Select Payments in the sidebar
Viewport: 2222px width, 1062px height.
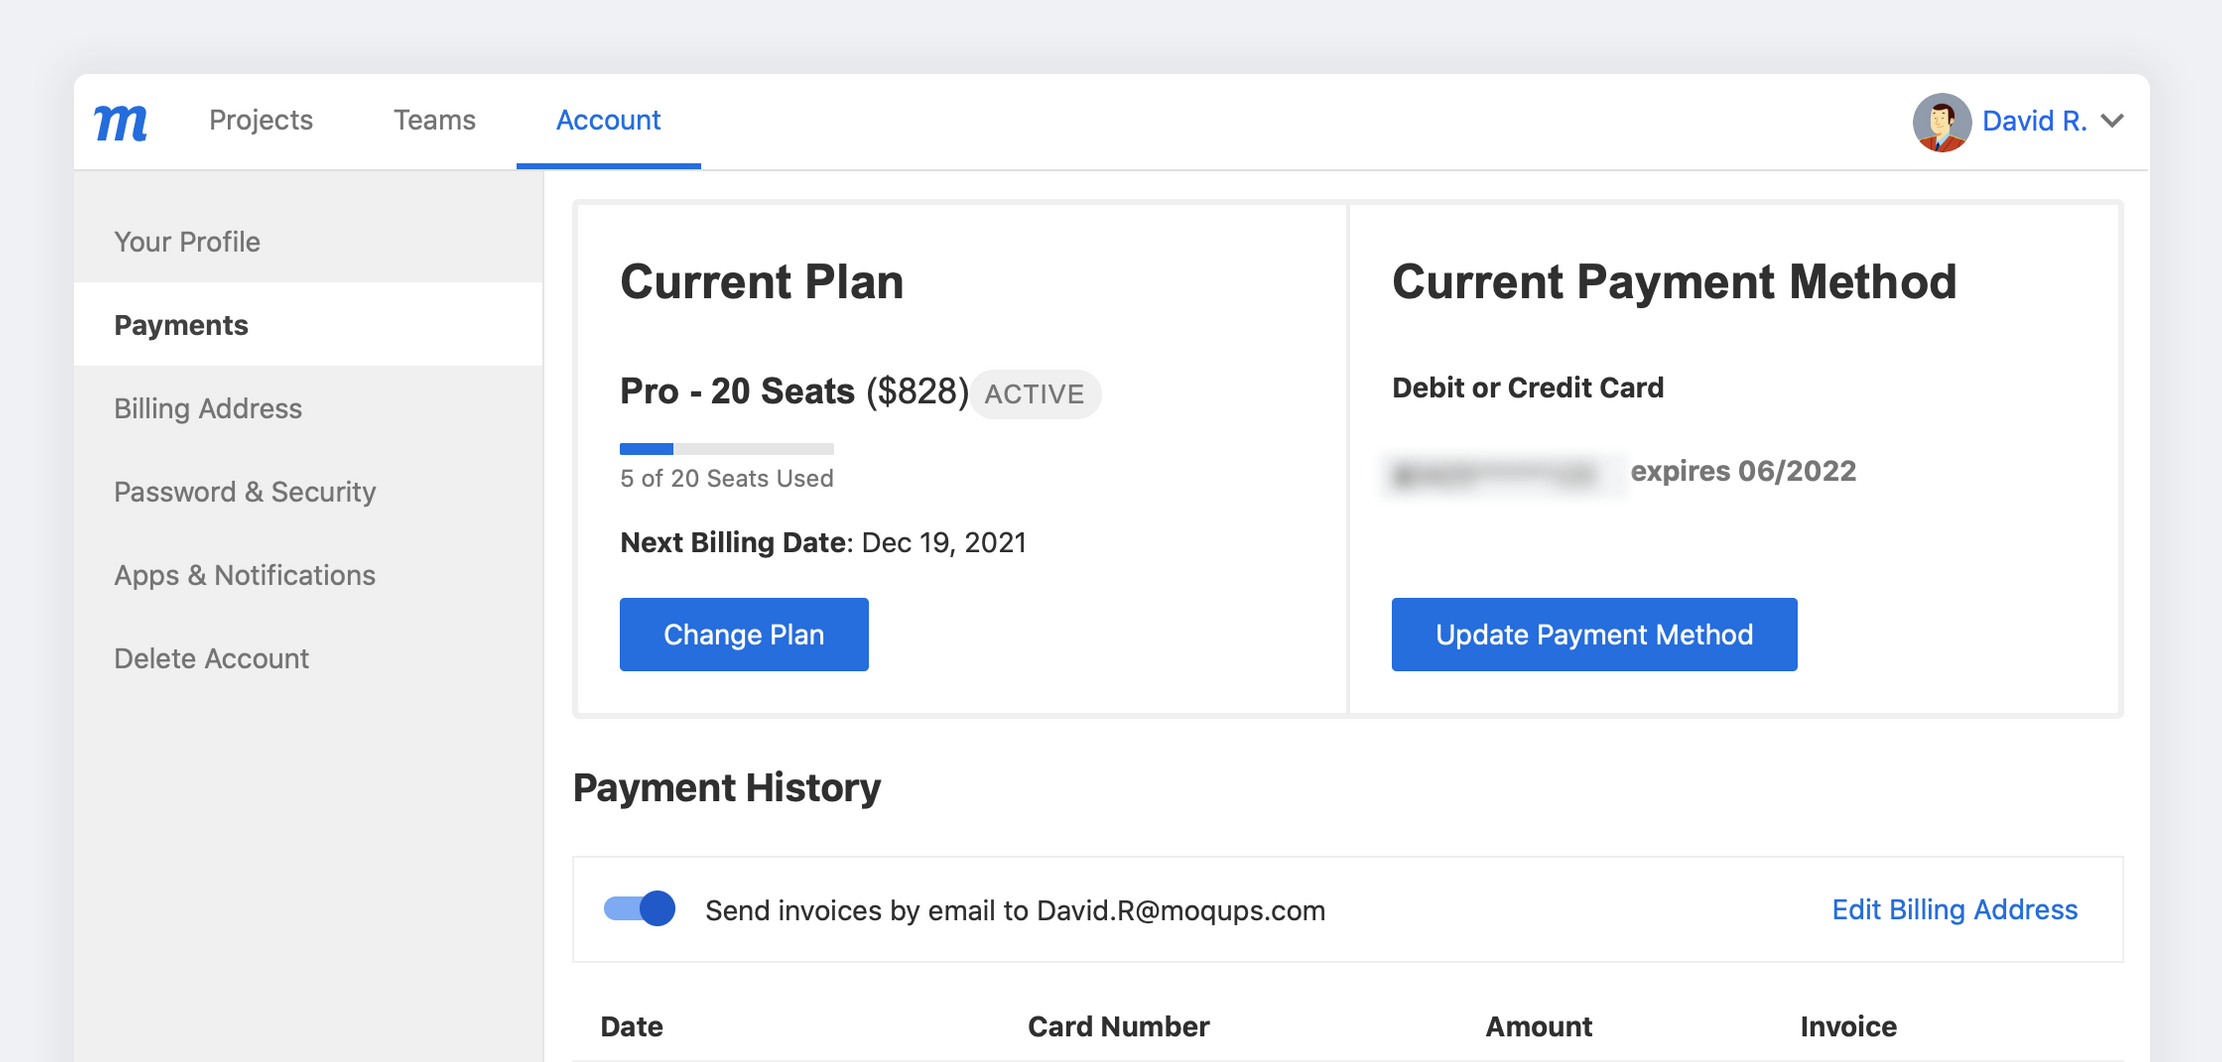[181, 324]
